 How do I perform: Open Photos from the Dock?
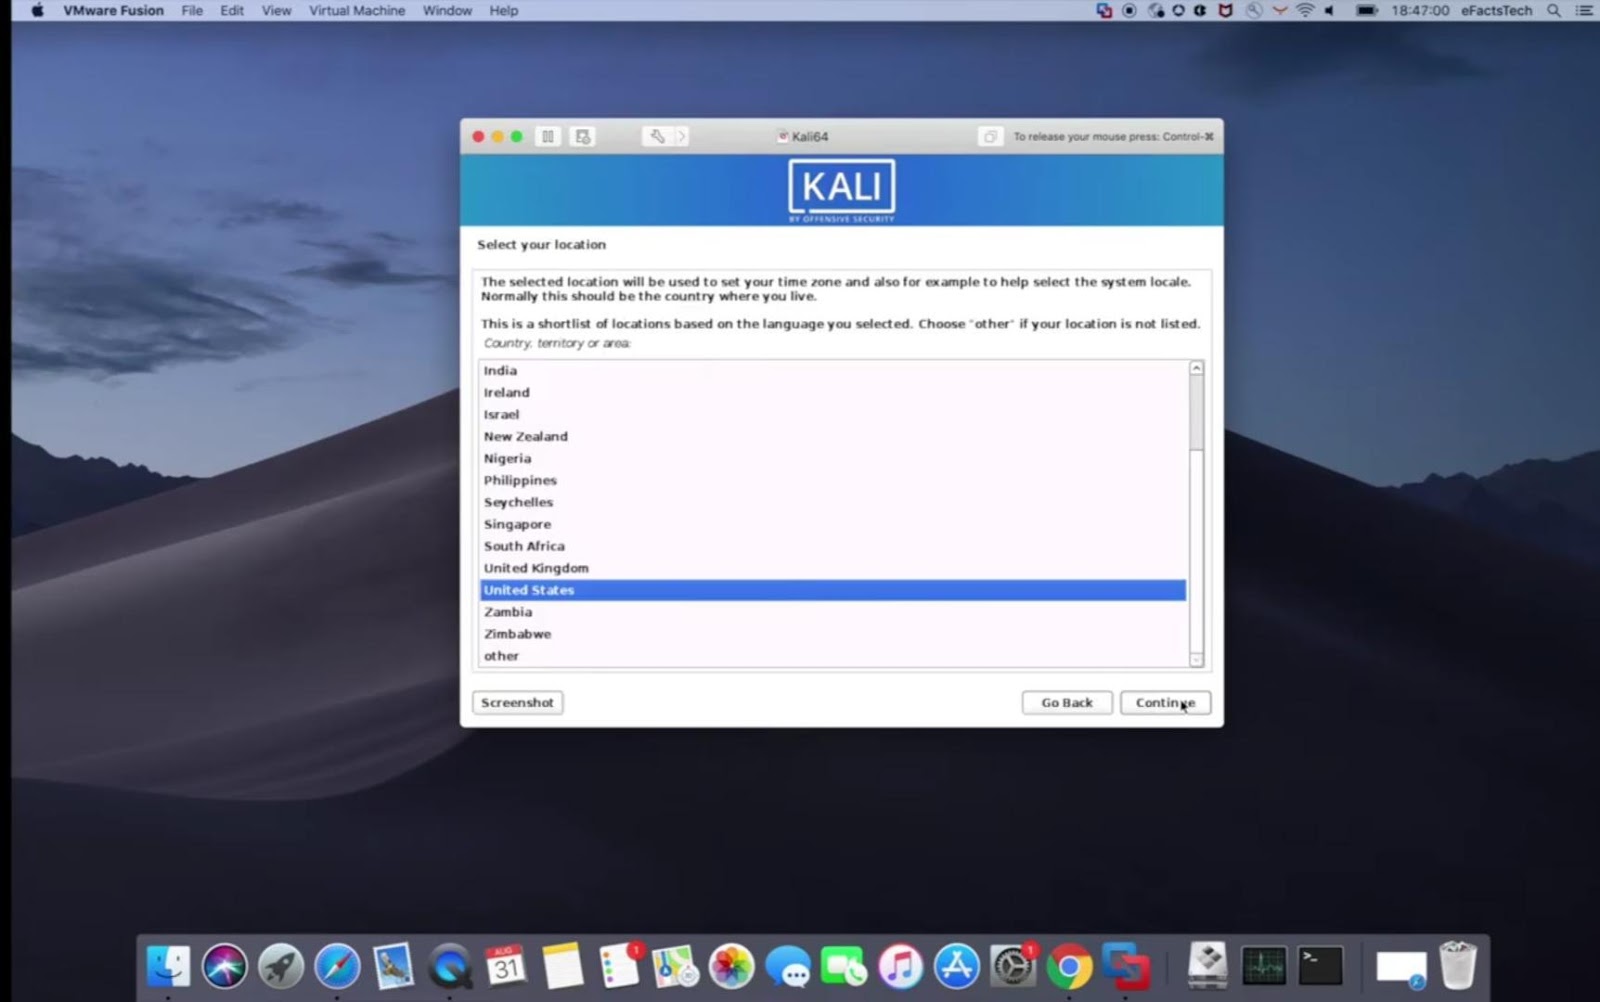tap(732, 967)
